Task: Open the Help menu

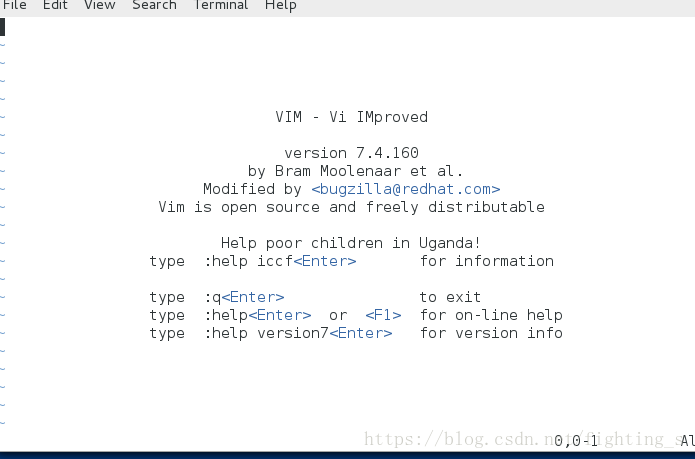Action: 281,5
